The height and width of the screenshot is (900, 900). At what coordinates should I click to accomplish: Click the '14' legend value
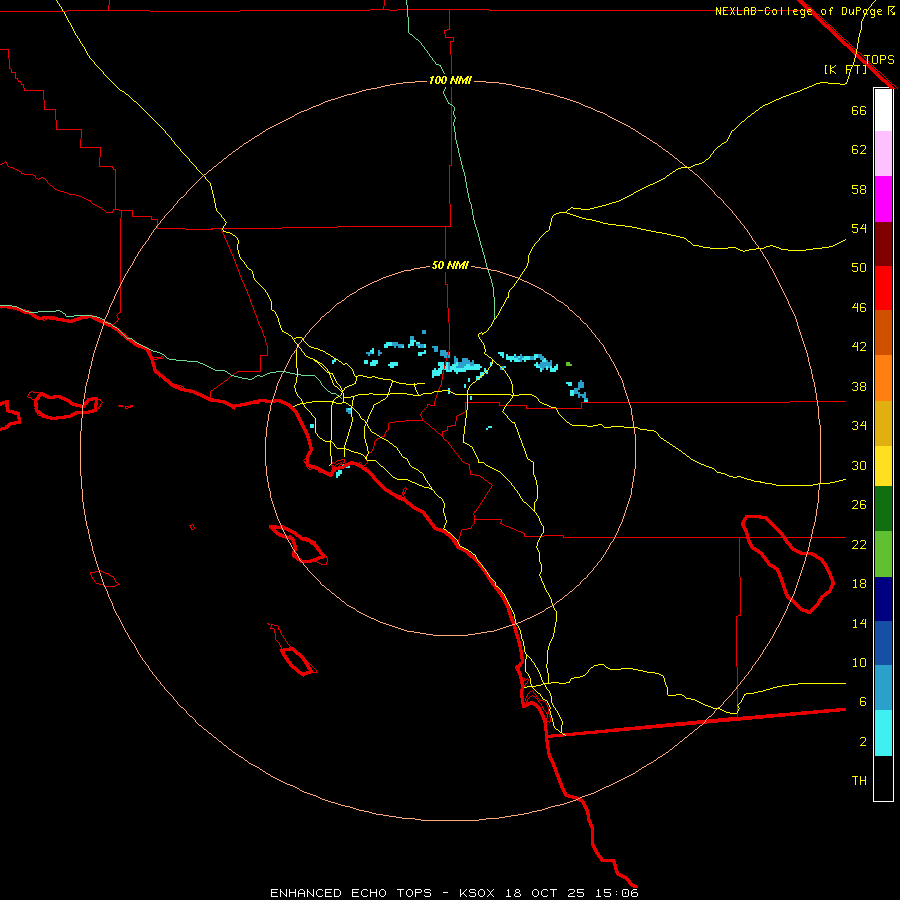(859, 623)
